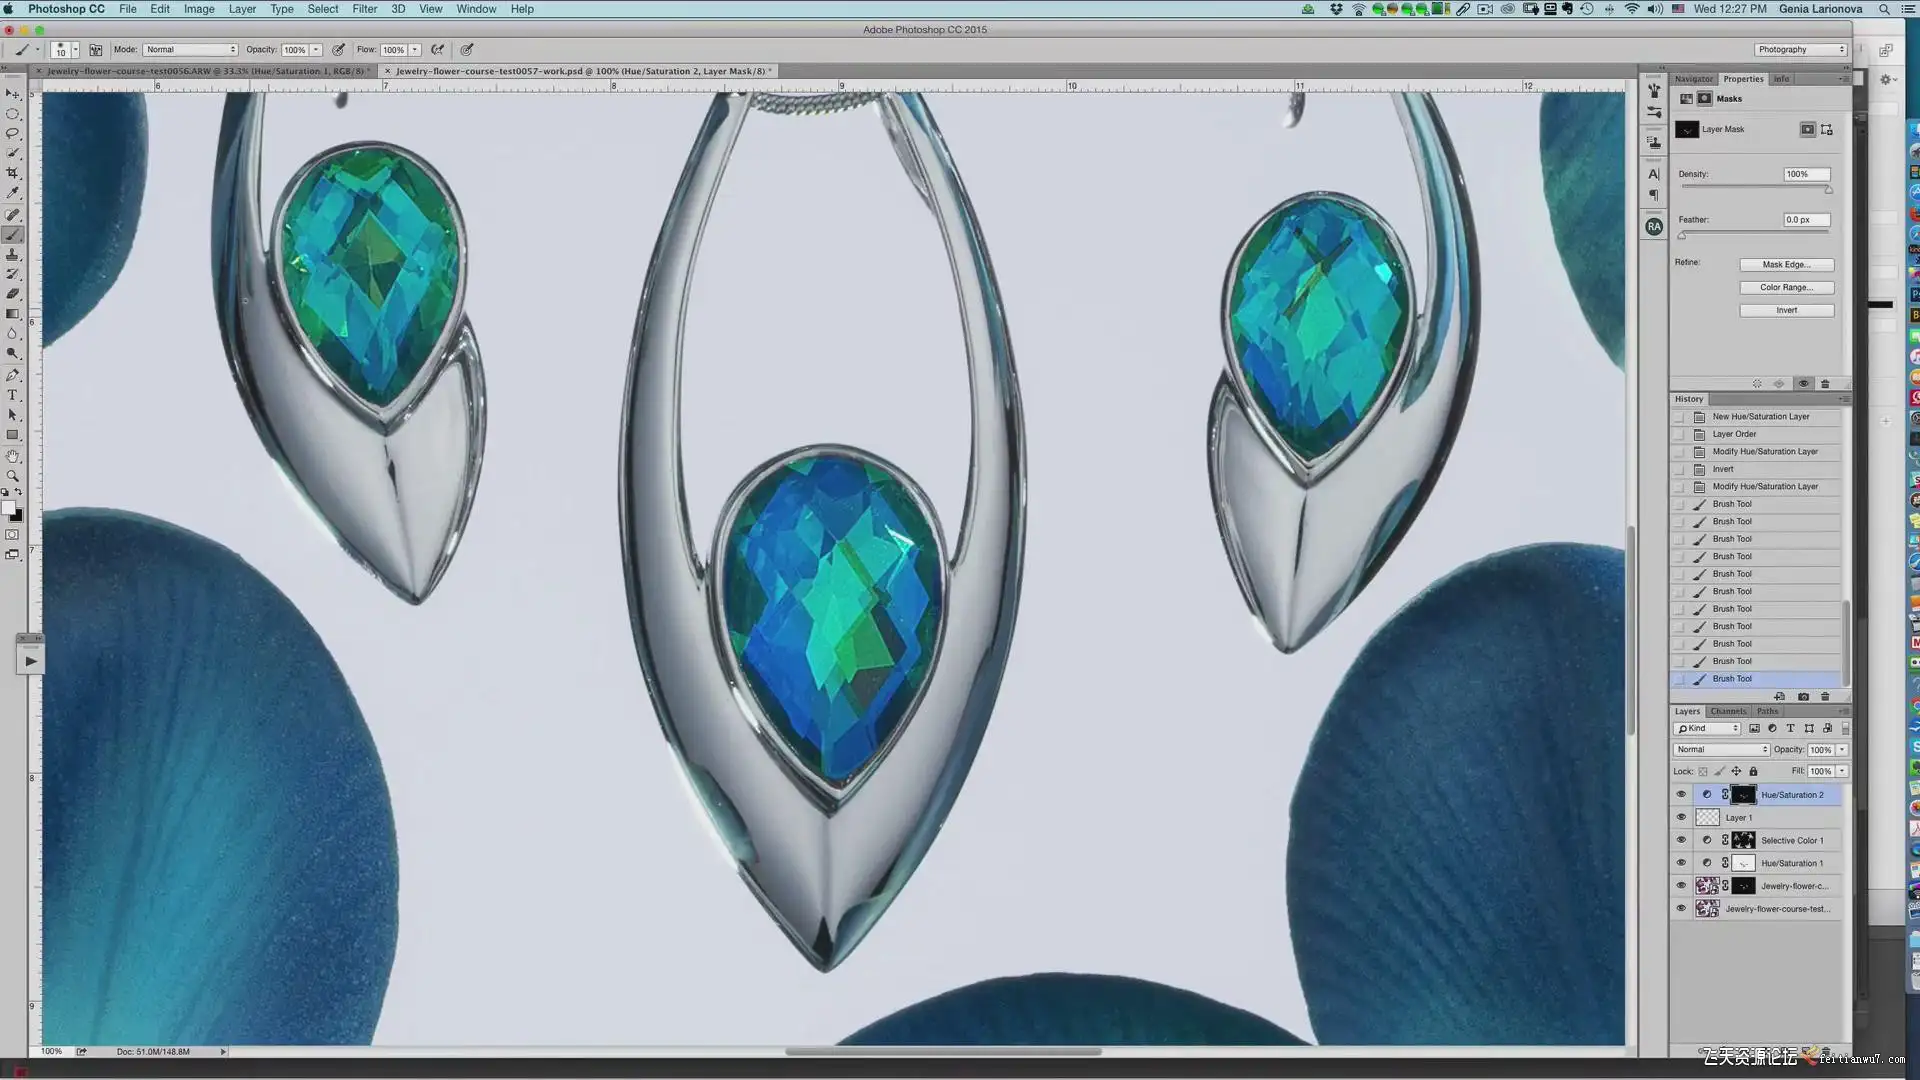
Task: Click the Mask Edge button
Action: pos(1786,264)
